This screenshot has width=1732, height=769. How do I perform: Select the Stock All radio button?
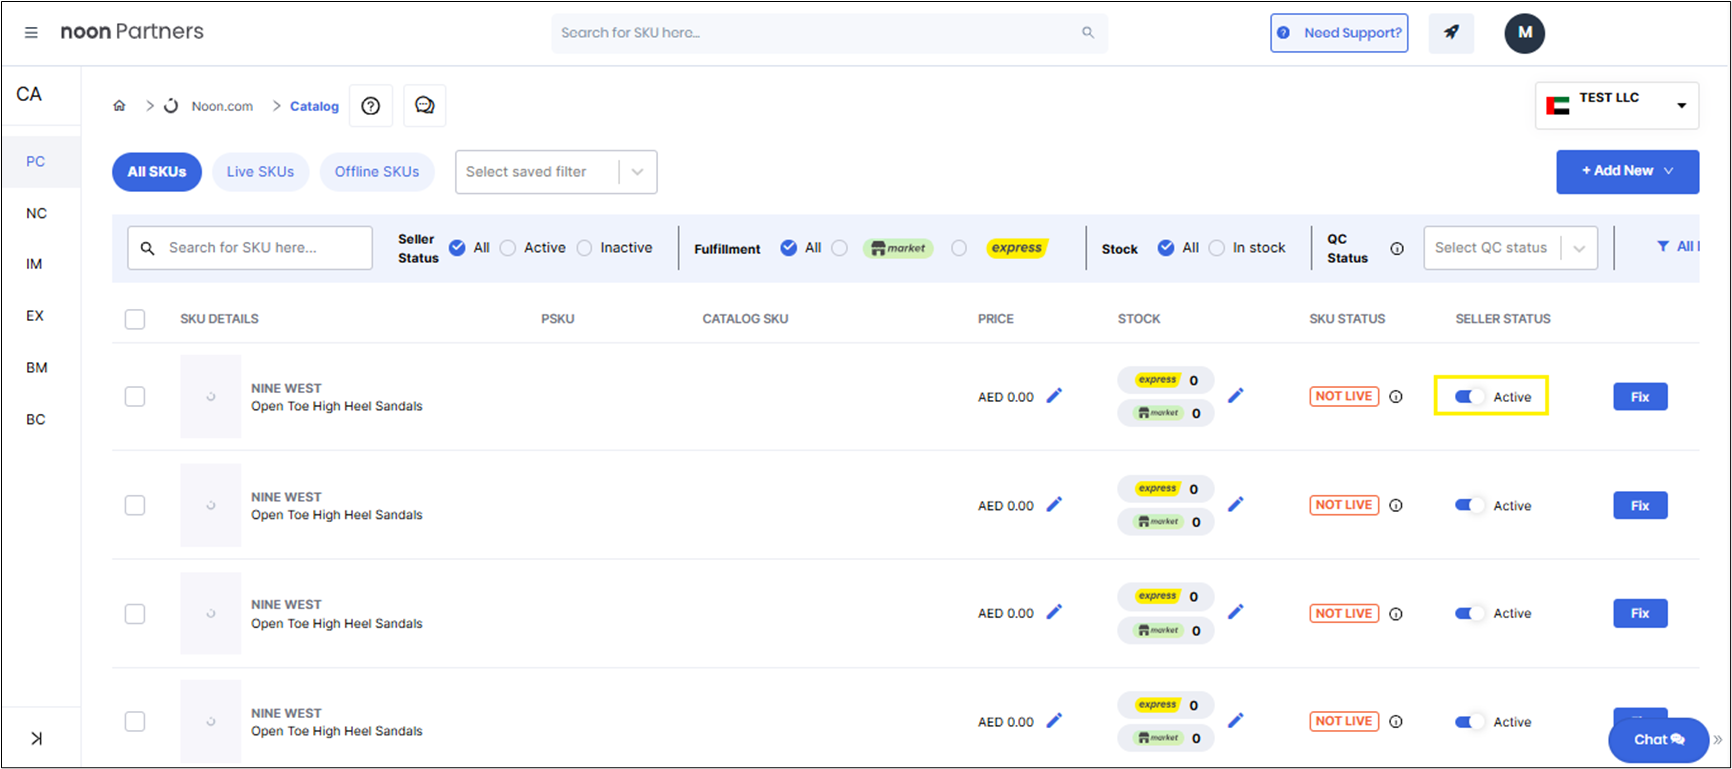(1166, 248)
